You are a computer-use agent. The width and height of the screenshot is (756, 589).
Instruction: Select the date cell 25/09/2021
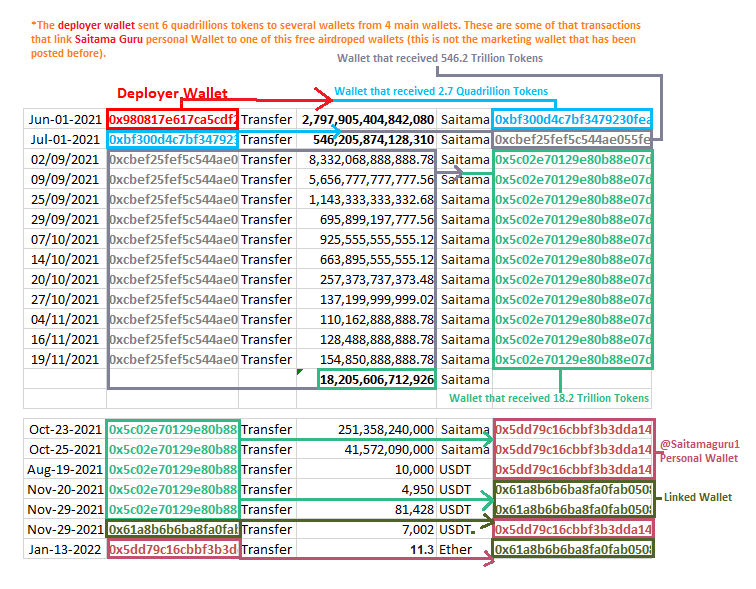coord(65,200)
